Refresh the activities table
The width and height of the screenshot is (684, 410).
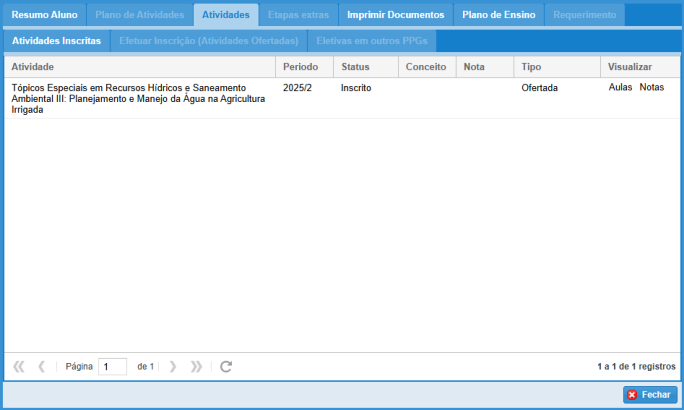[226, 367]
